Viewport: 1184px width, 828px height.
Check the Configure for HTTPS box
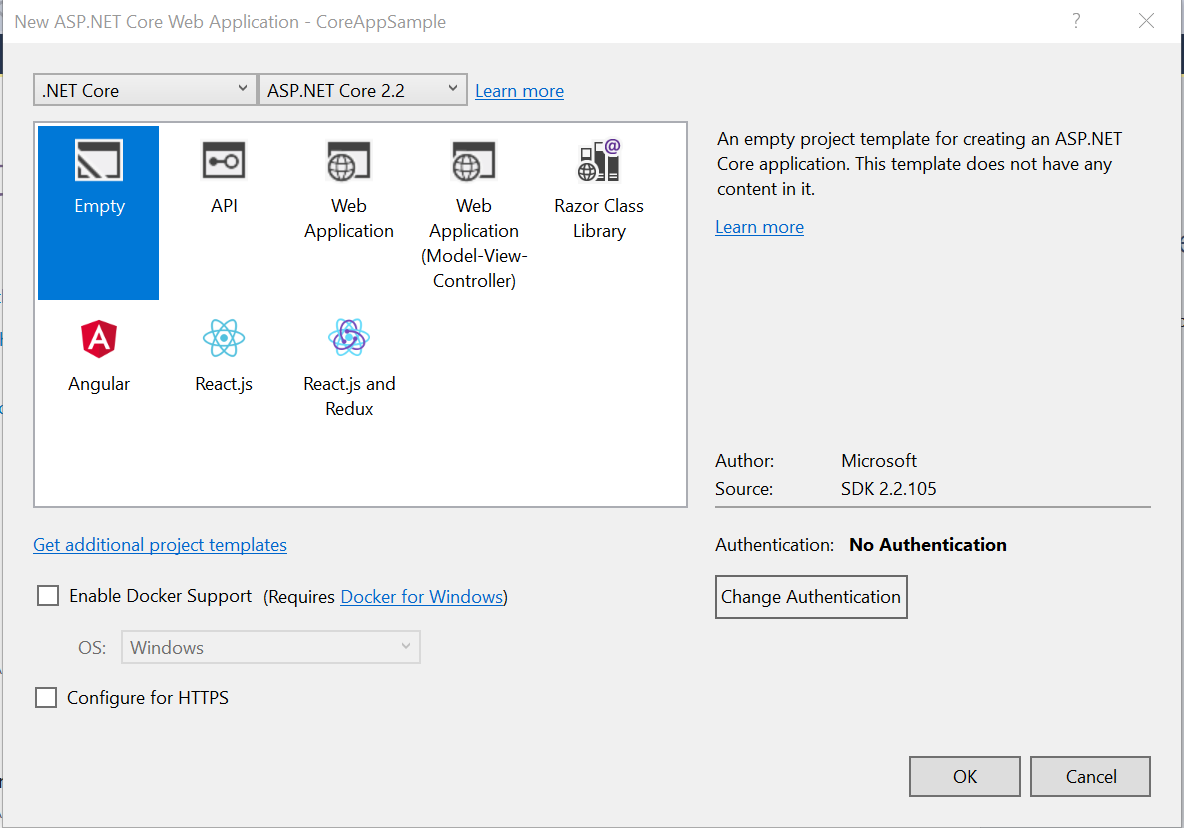[46, 698]
